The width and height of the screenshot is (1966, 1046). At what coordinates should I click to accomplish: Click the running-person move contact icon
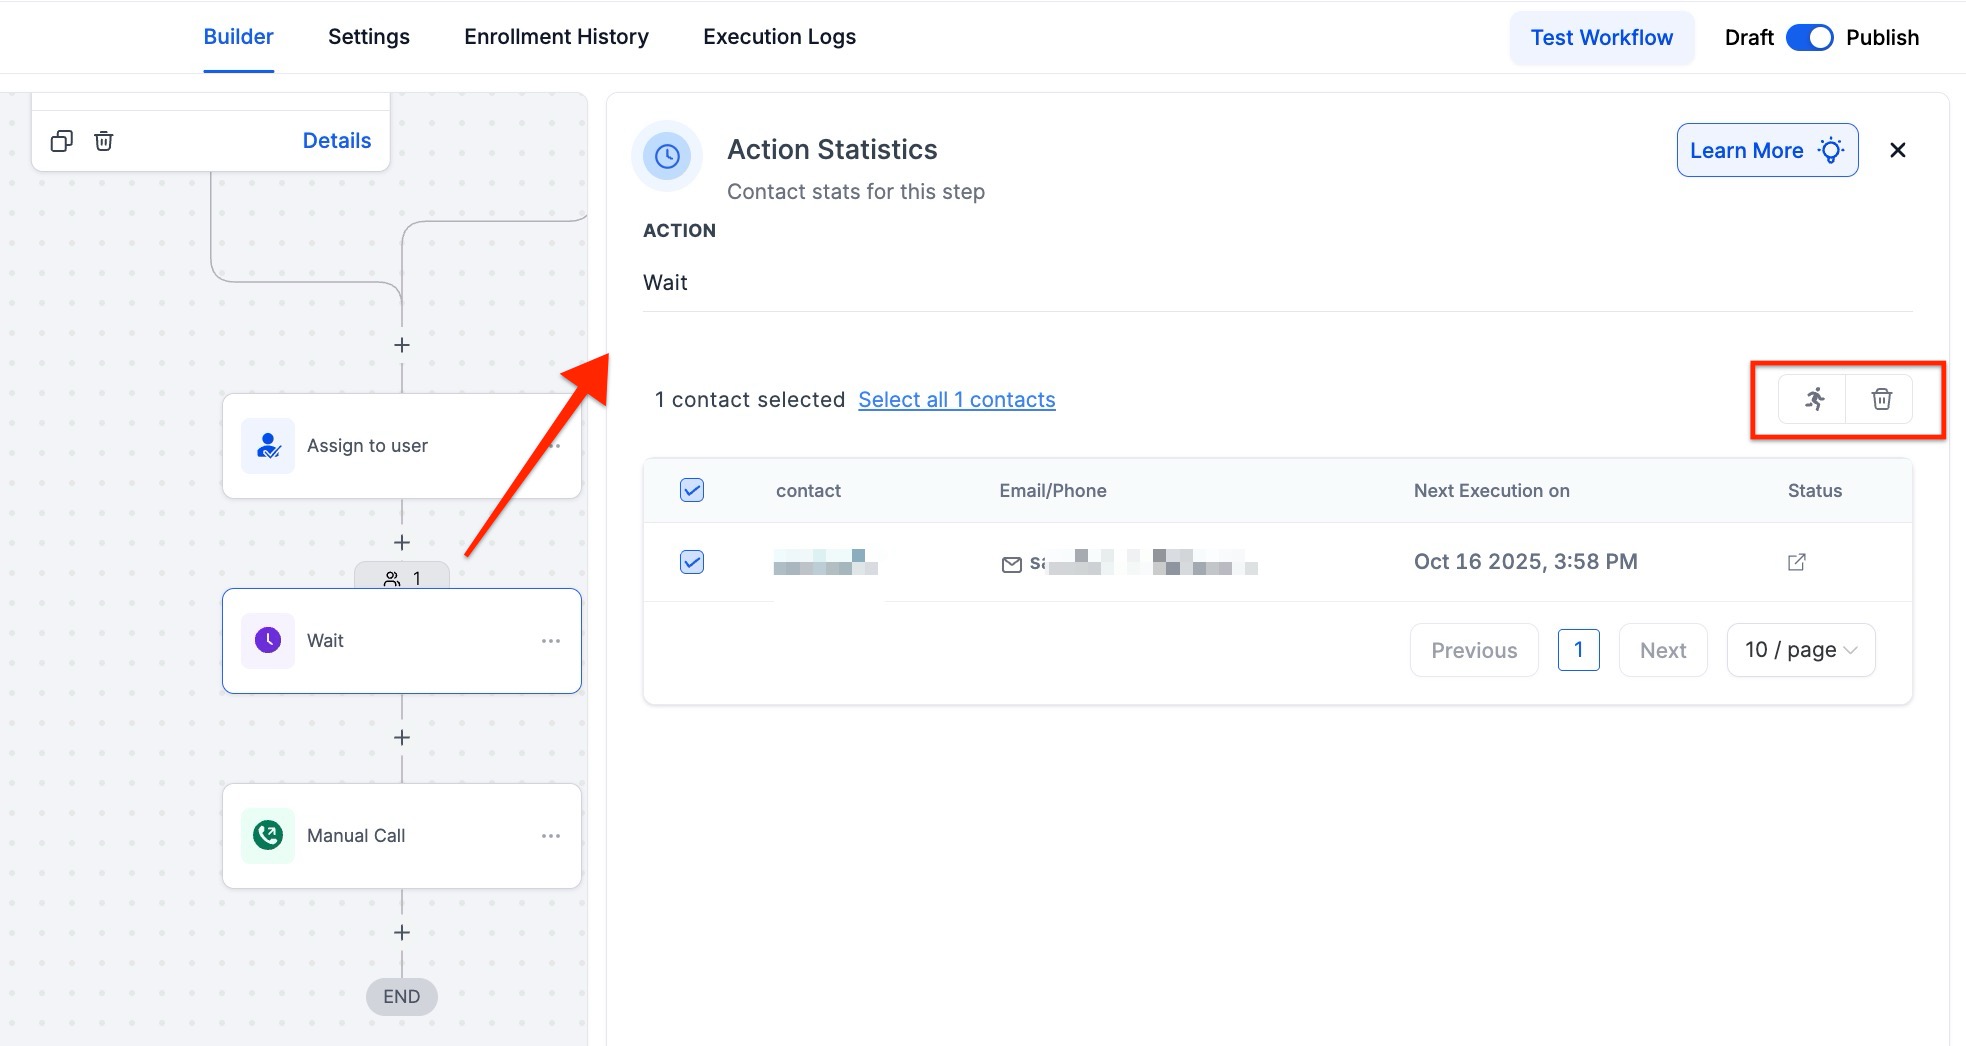[1814, 400]
